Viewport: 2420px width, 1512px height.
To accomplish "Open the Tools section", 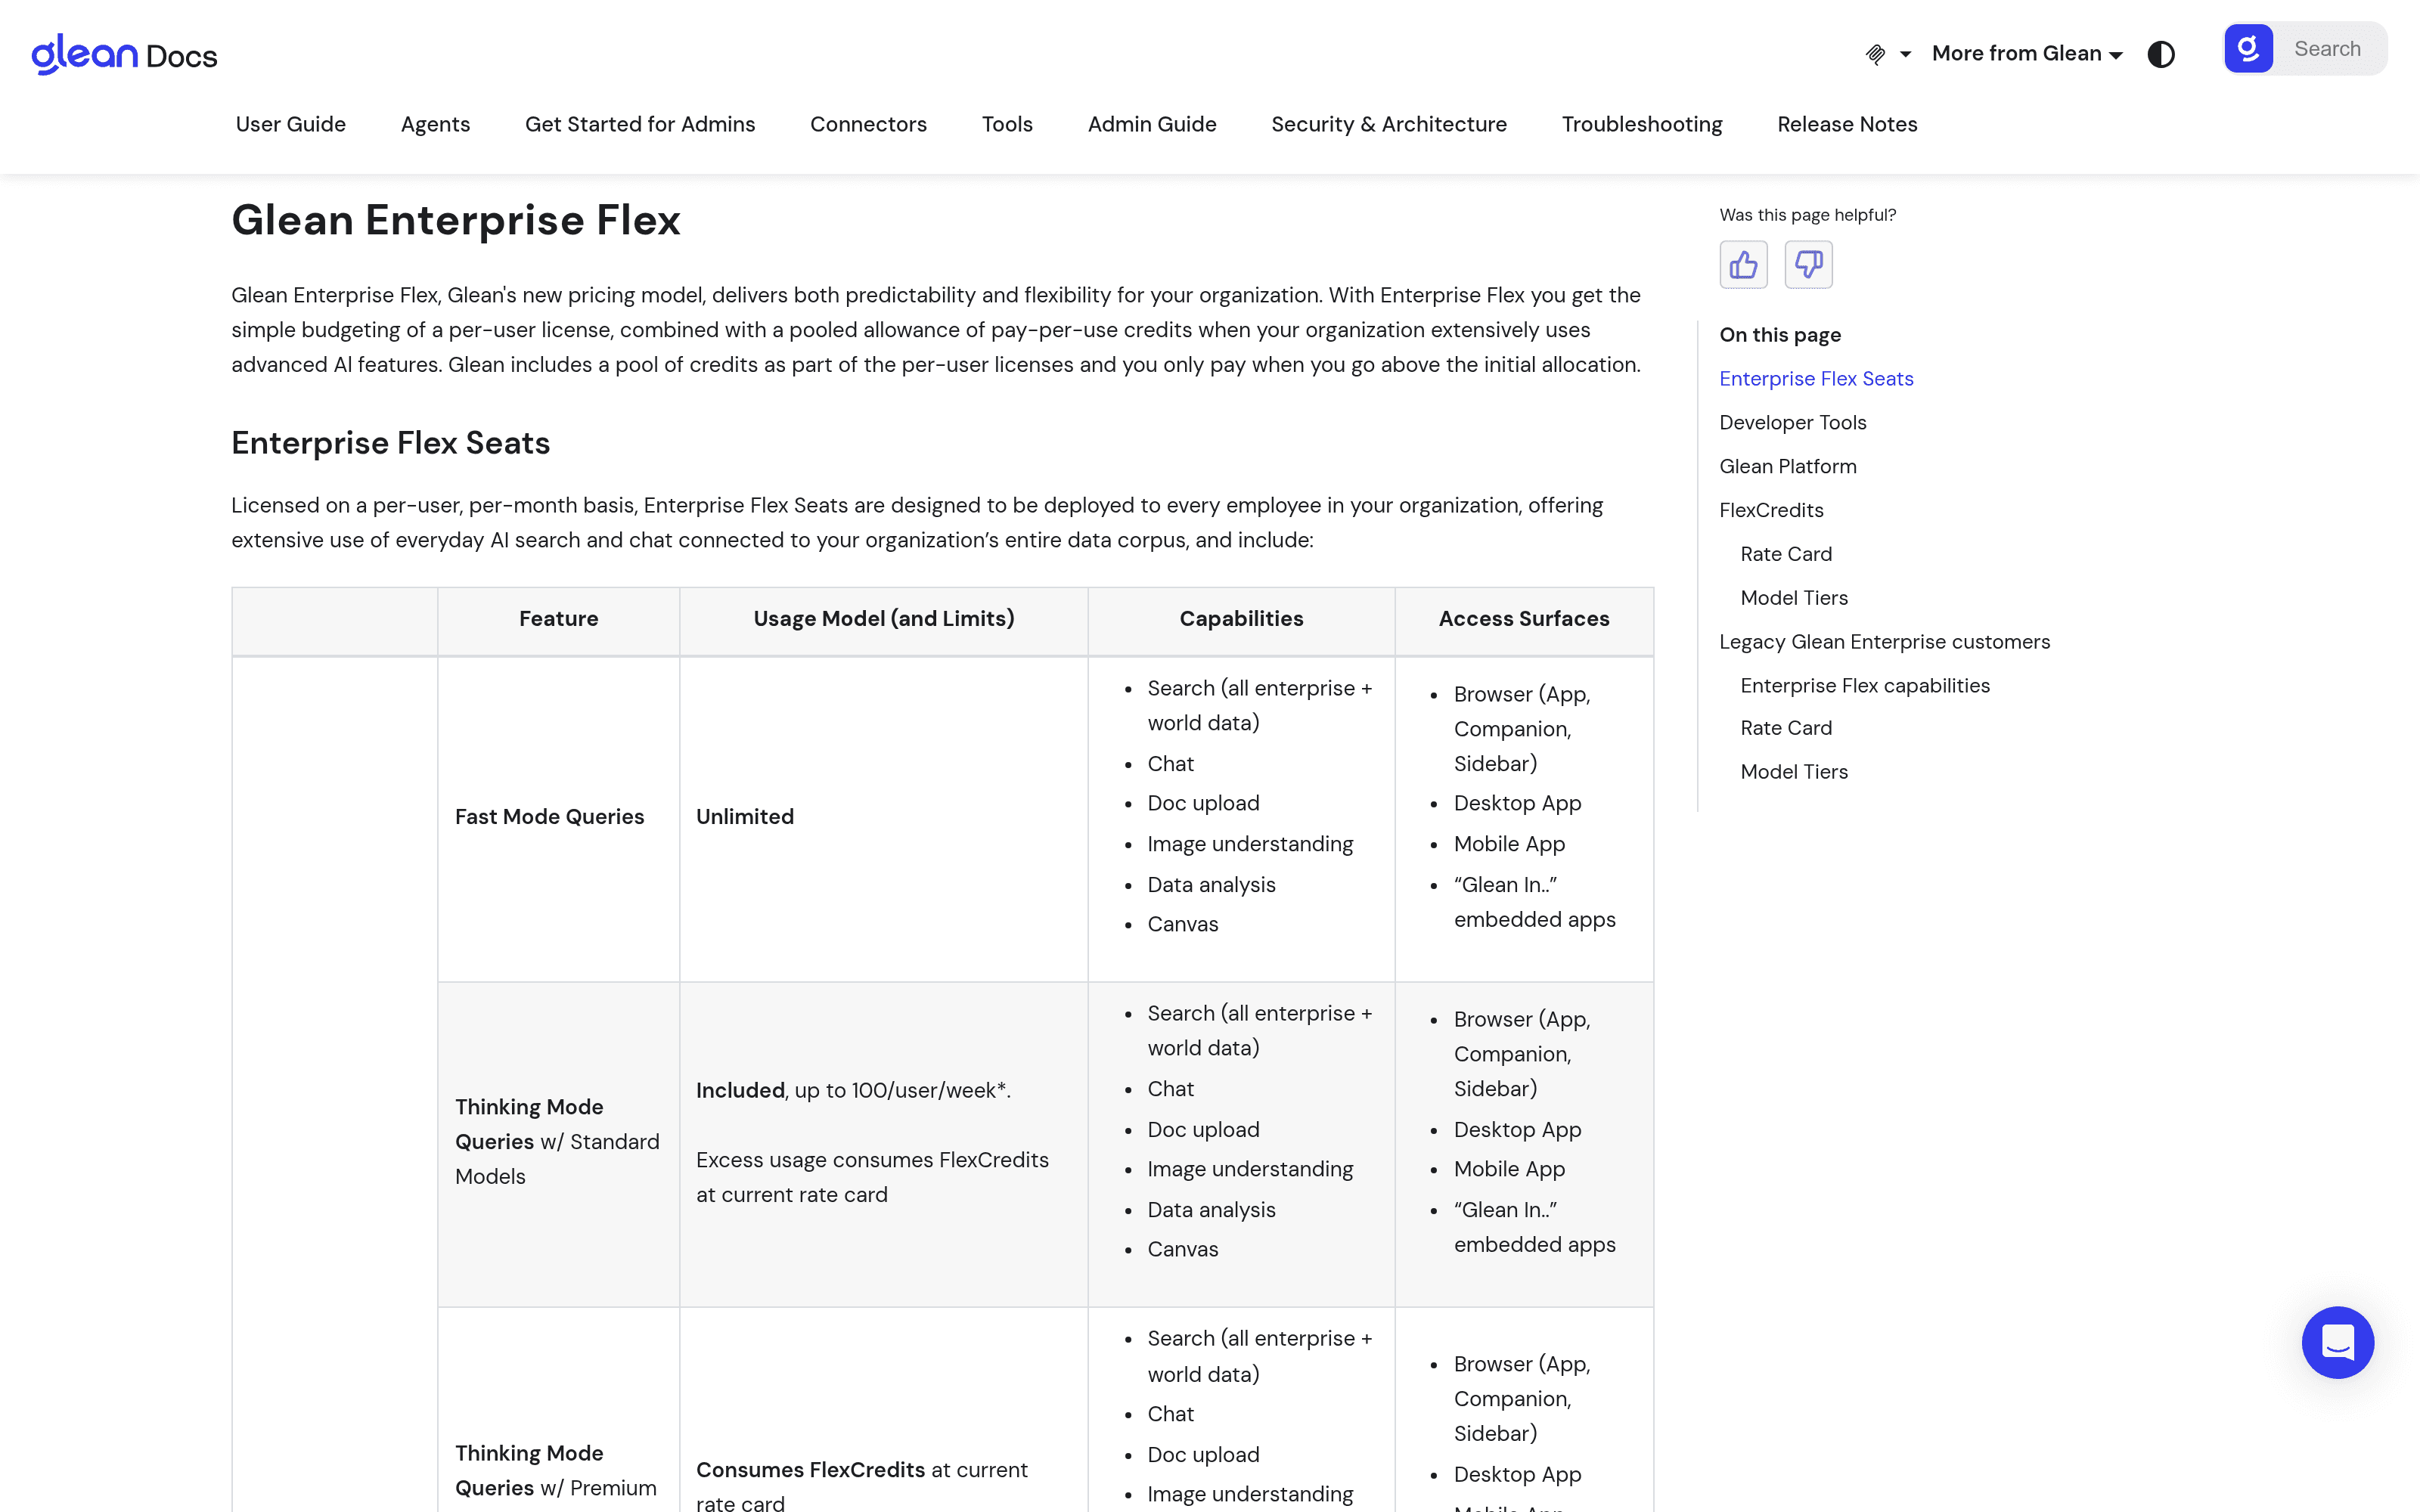I will pyautogui.click(x=1007, y=124).
